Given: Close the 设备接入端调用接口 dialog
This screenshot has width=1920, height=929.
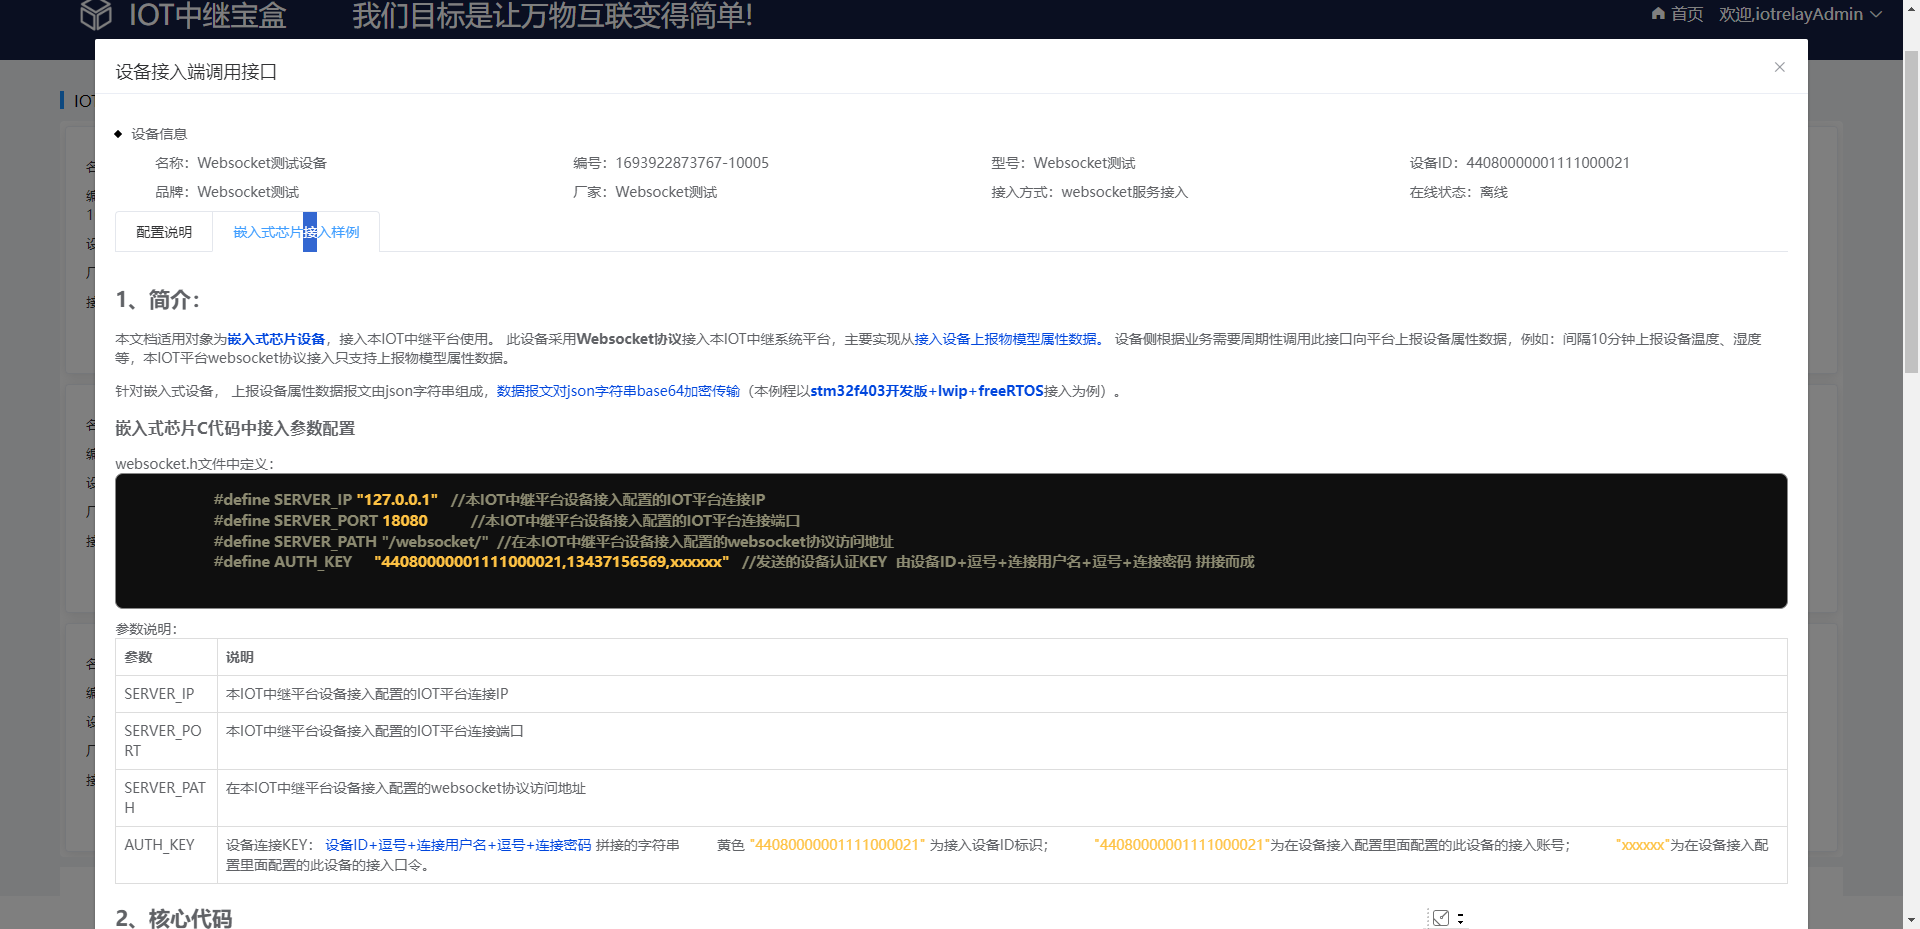Looking at the screenshot, I should point(1780,67).
